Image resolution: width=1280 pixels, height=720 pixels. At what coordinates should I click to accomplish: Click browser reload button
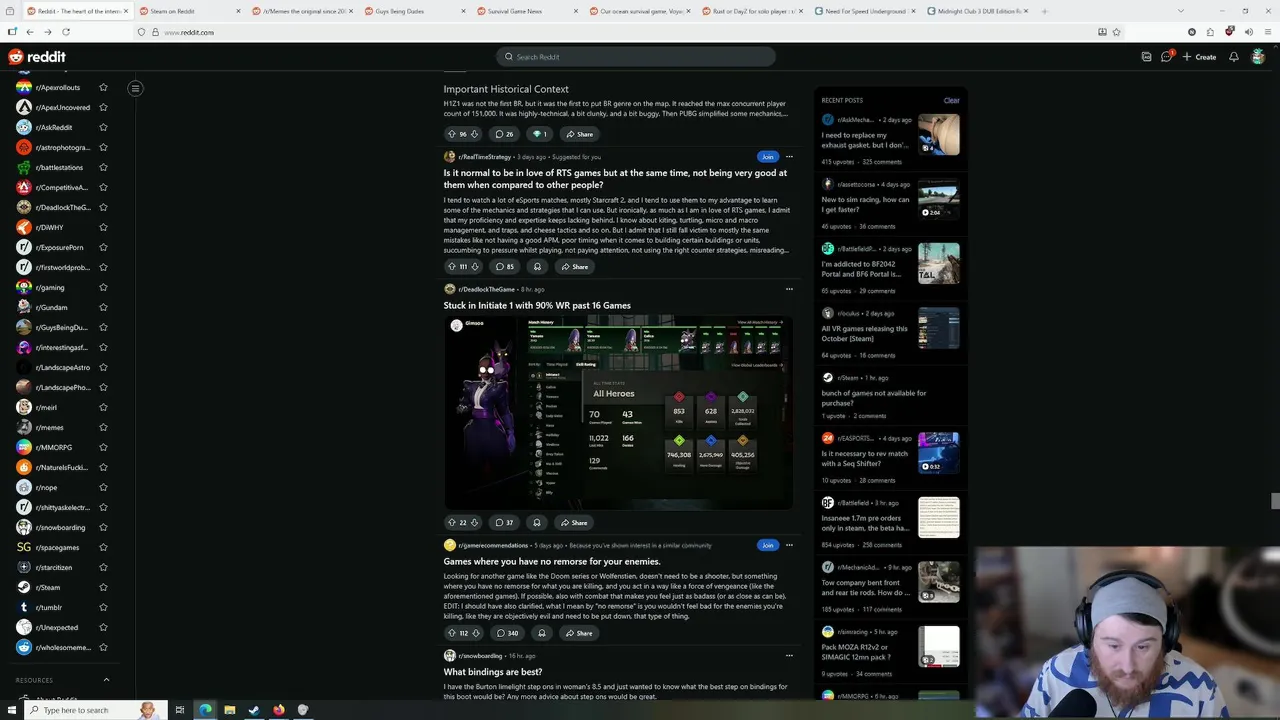[x=65, y=32]
